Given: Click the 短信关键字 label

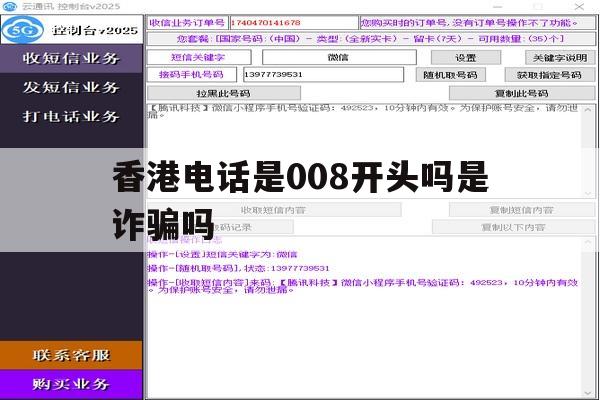Looking at the screenshot, I should click(x=199, y=57).
